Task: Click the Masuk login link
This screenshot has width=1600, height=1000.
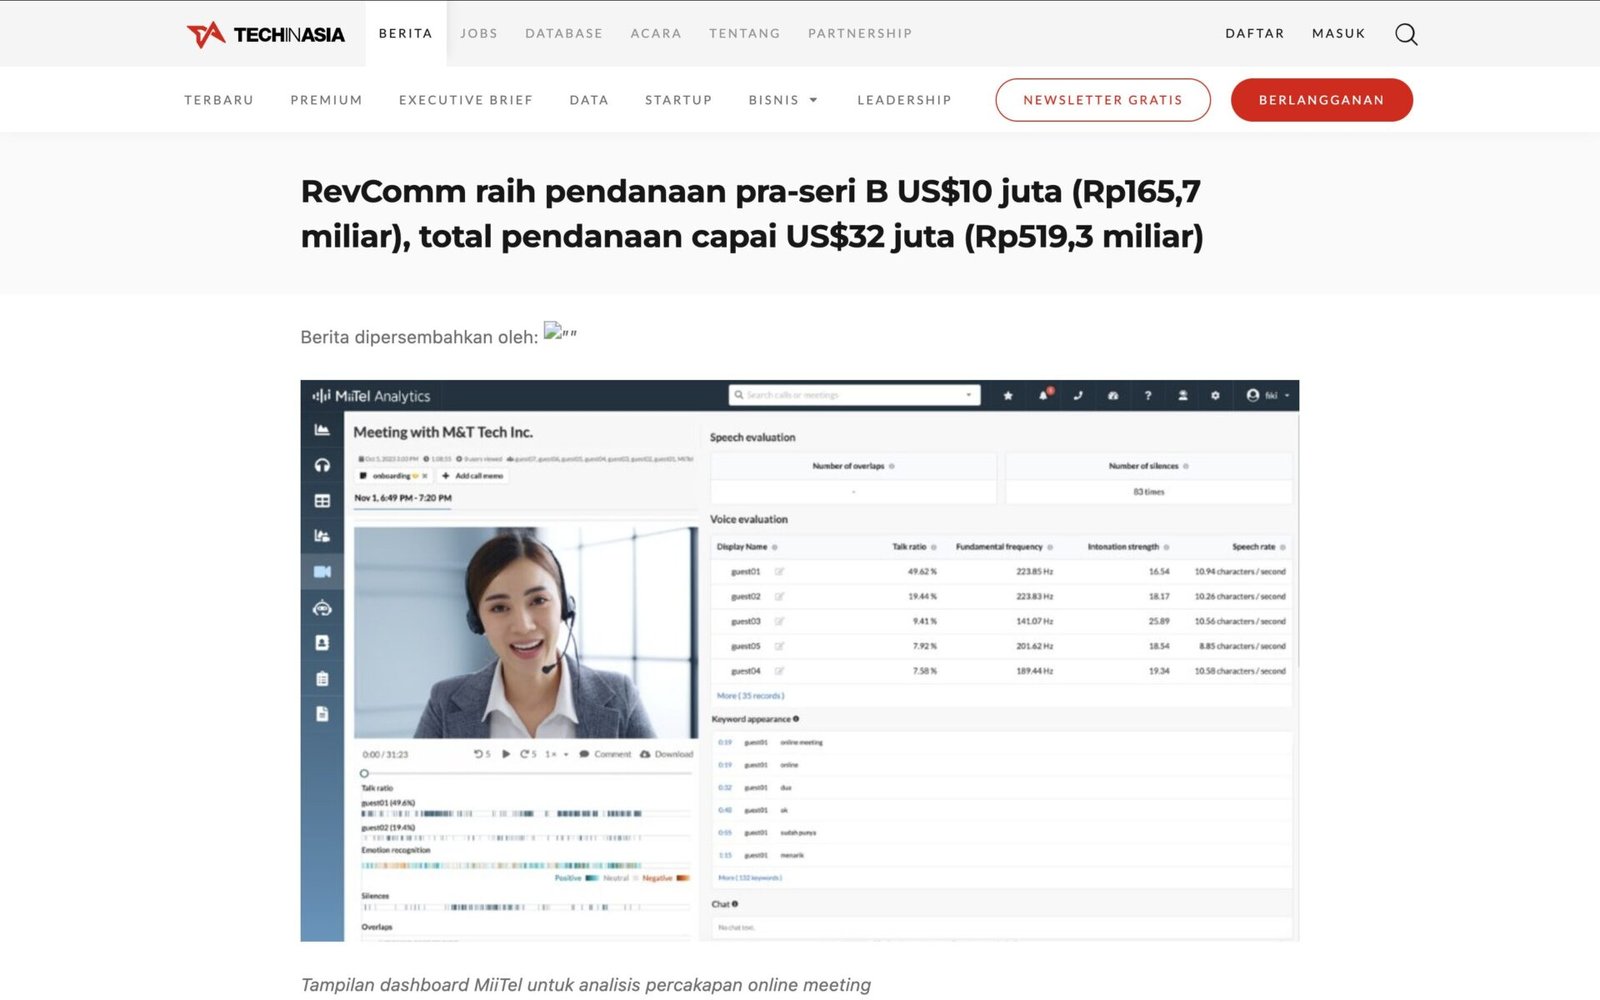Action: point(1338,34)
